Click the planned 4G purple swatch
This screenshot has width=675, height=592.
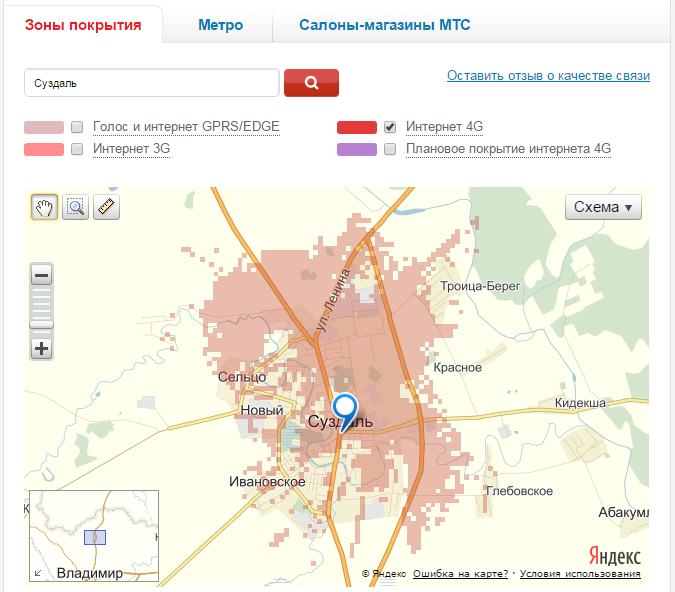357,149
